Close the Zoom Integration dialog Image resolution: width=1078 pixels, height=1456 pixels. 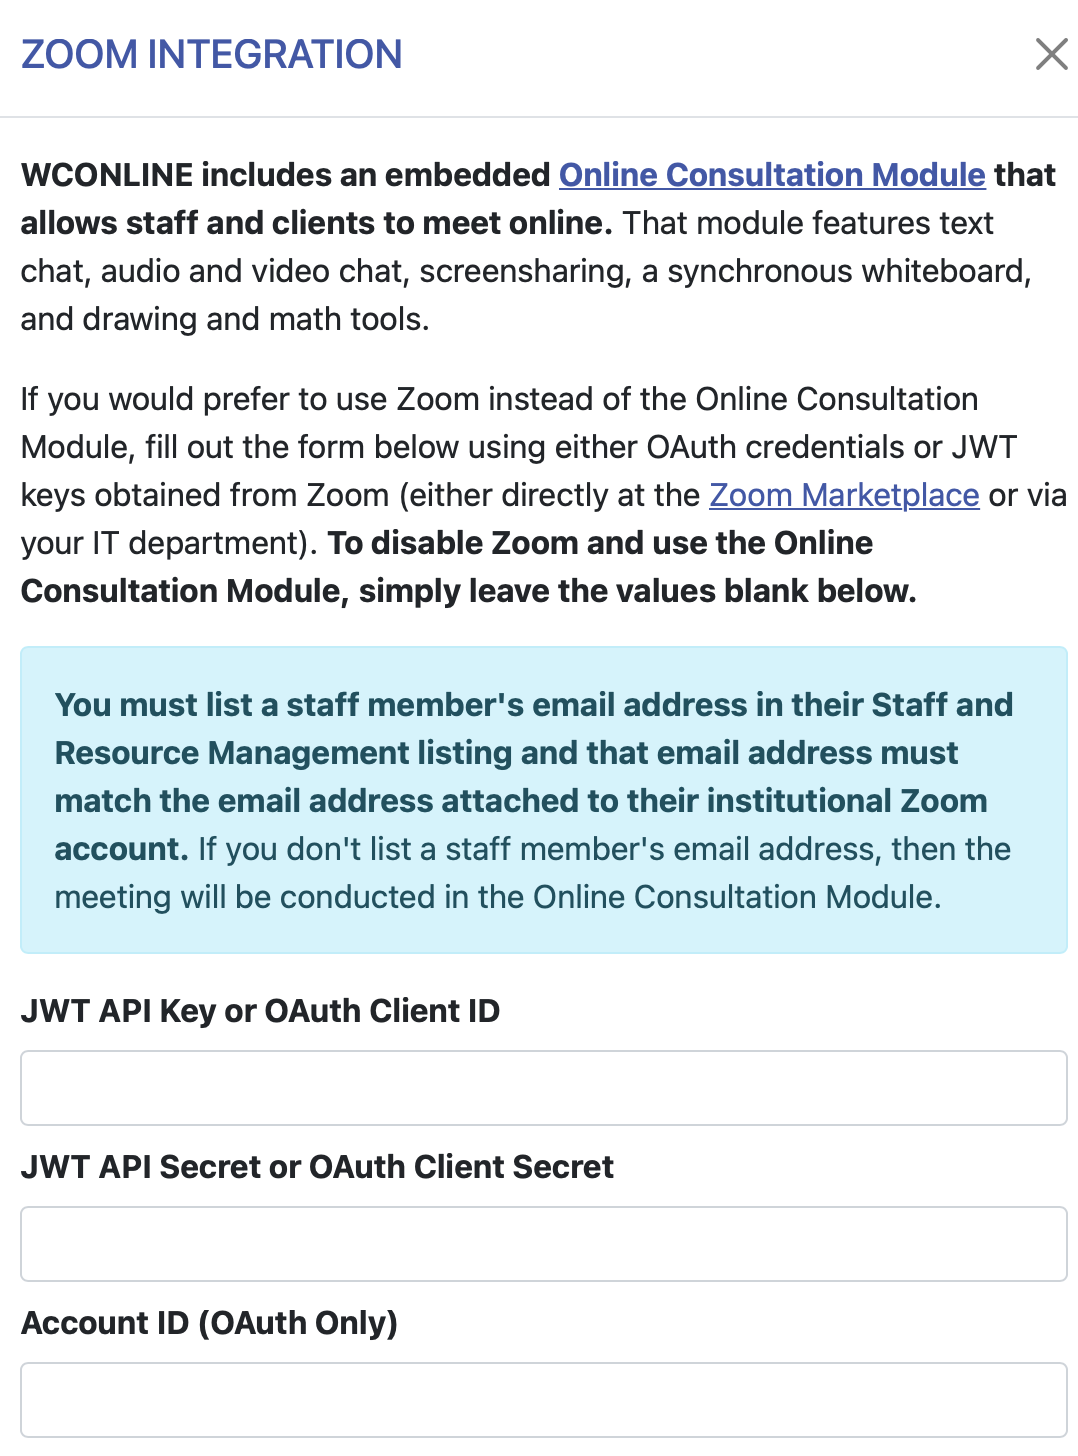point(1051,54)
